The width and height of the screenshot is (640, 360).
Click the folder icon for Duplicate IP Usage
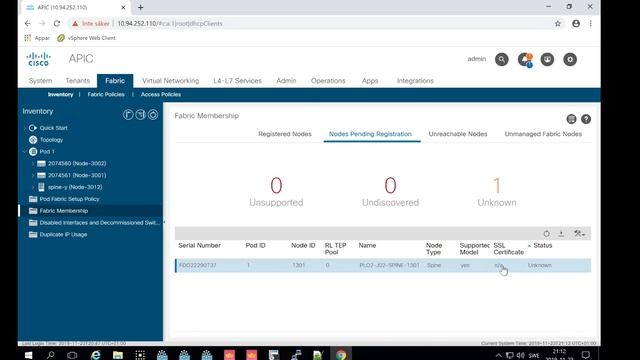[x=33, y=234]
